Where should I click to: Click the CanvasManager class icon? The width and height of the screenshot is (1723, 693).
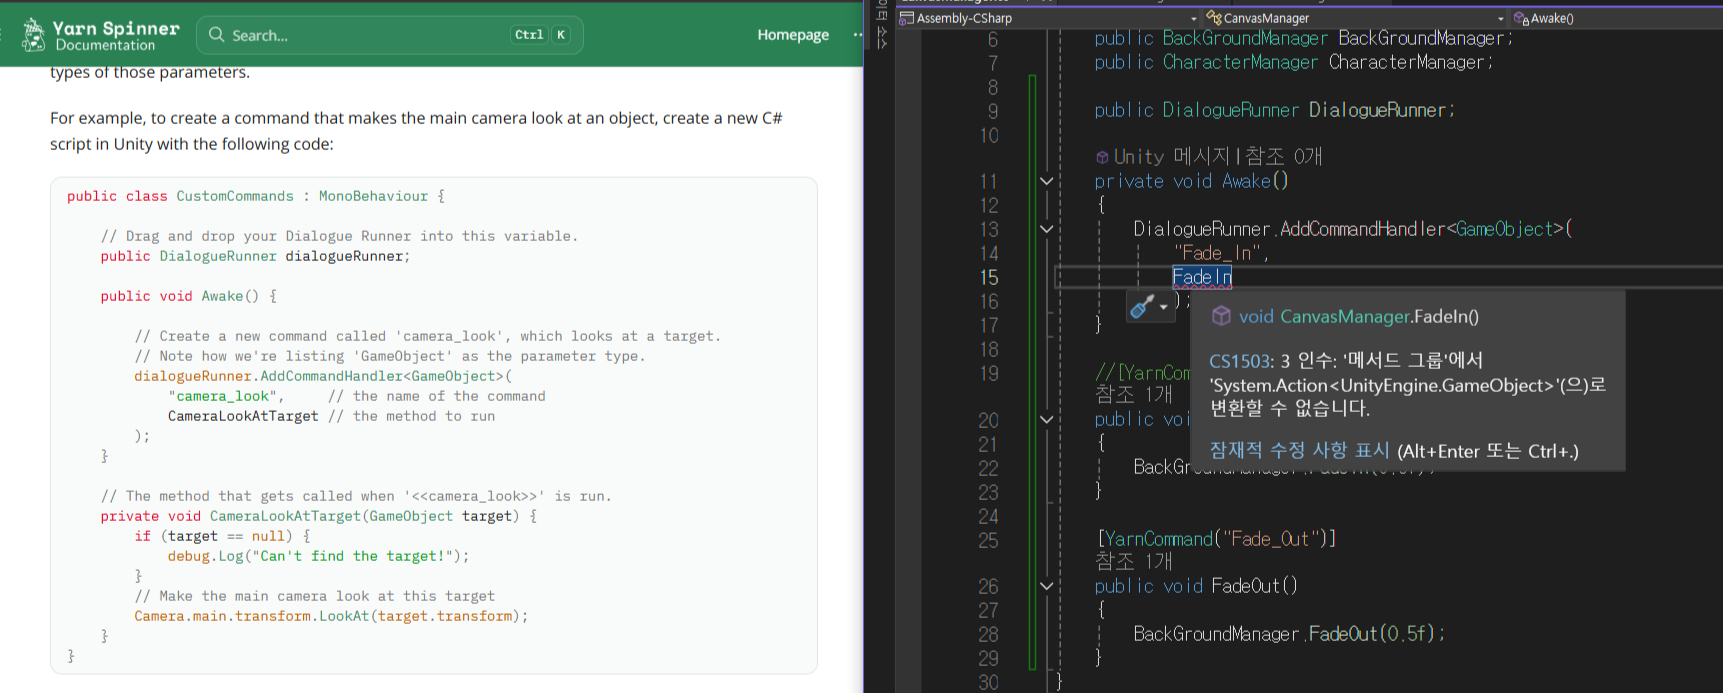pyautogui.click(x=1214, y=18)
